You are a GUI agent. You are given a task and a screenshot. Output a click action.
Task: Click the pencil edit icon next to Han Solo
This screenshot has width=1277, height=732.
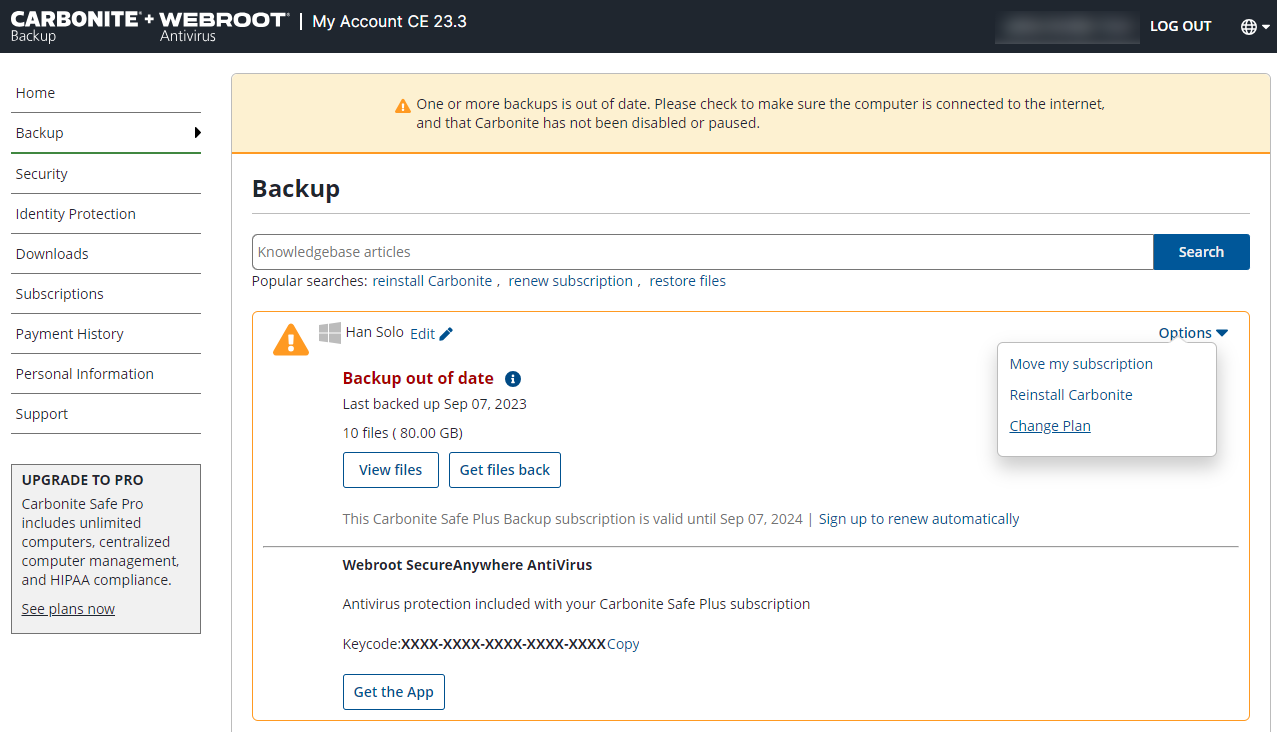click(x=446, y=334)
